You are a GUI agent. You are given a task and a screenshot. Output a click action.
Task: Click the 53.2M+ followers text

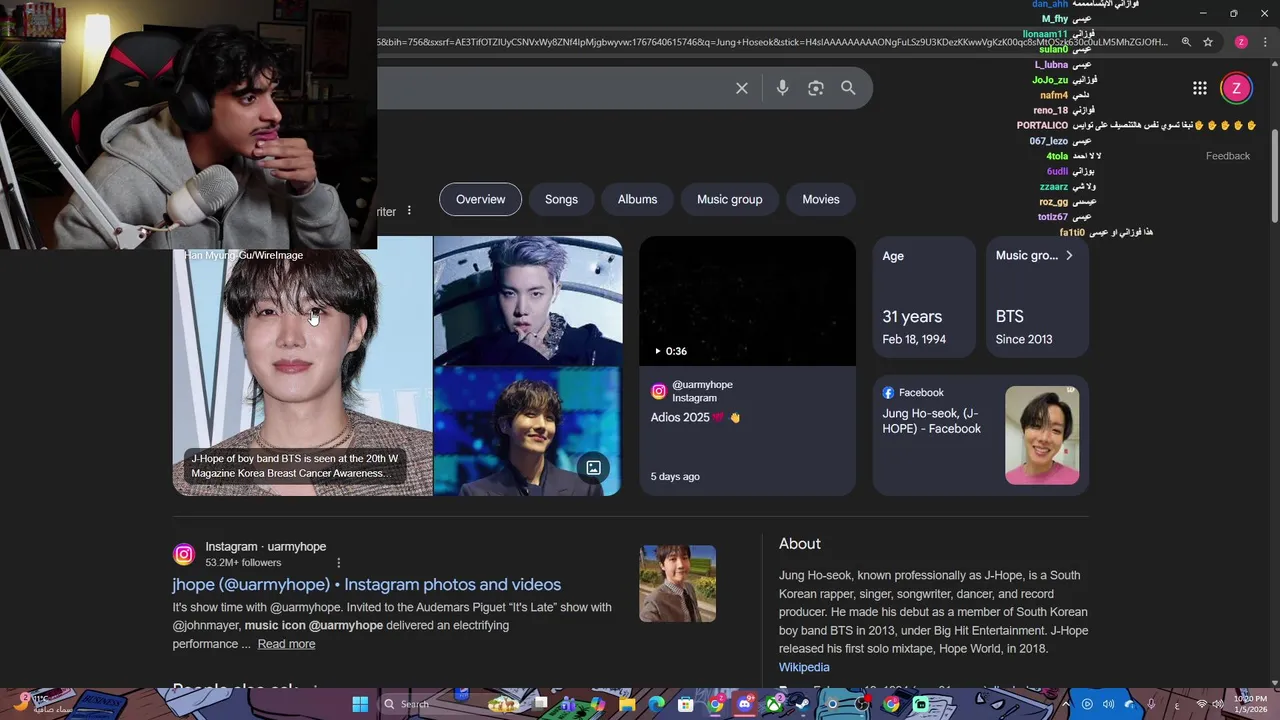click(x=243, y=563)
